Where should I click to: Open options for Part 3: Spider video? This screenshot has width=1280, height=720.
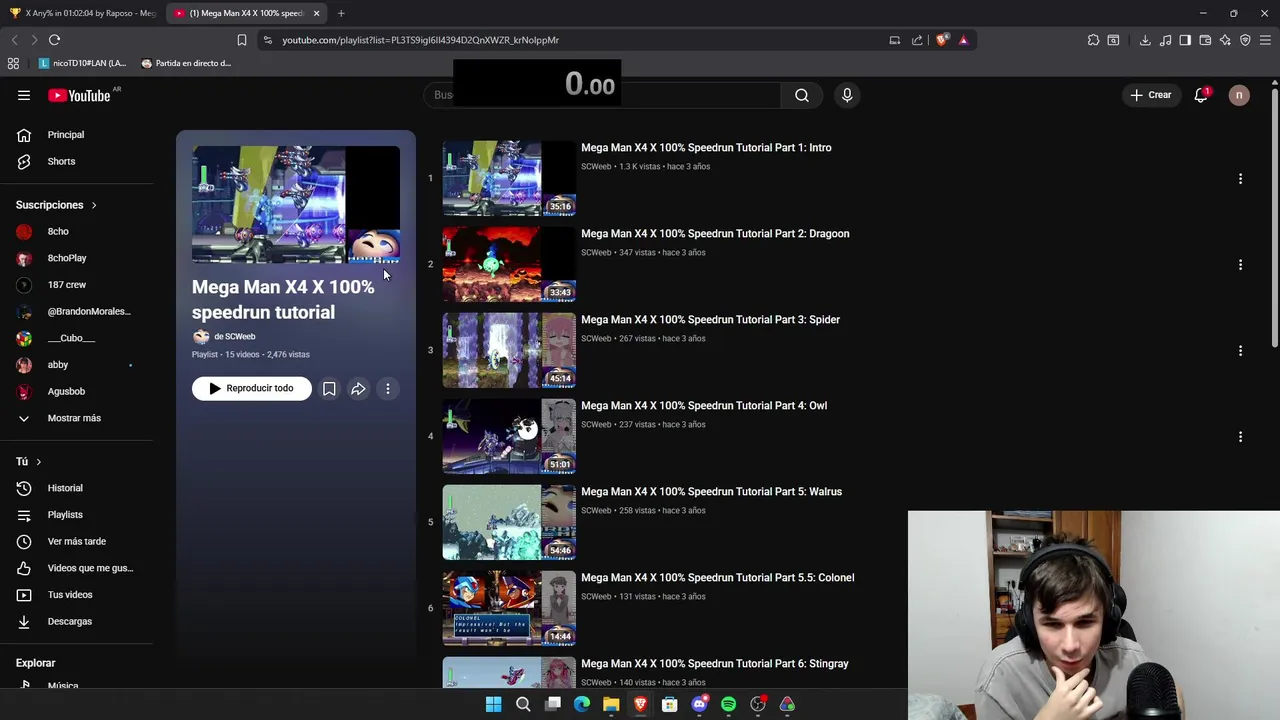(1240, 351)
